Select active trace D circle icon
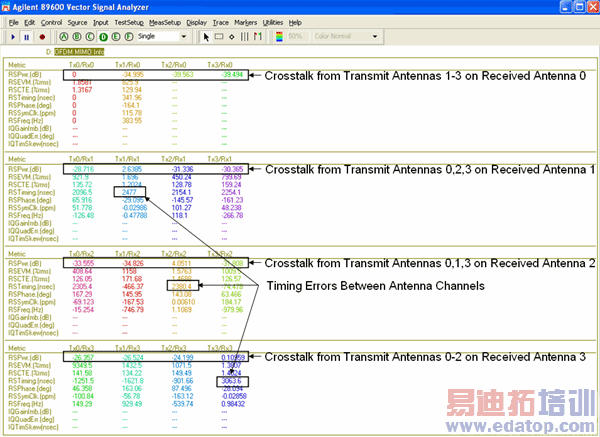 pyautogui.click(x=103, y=37)
